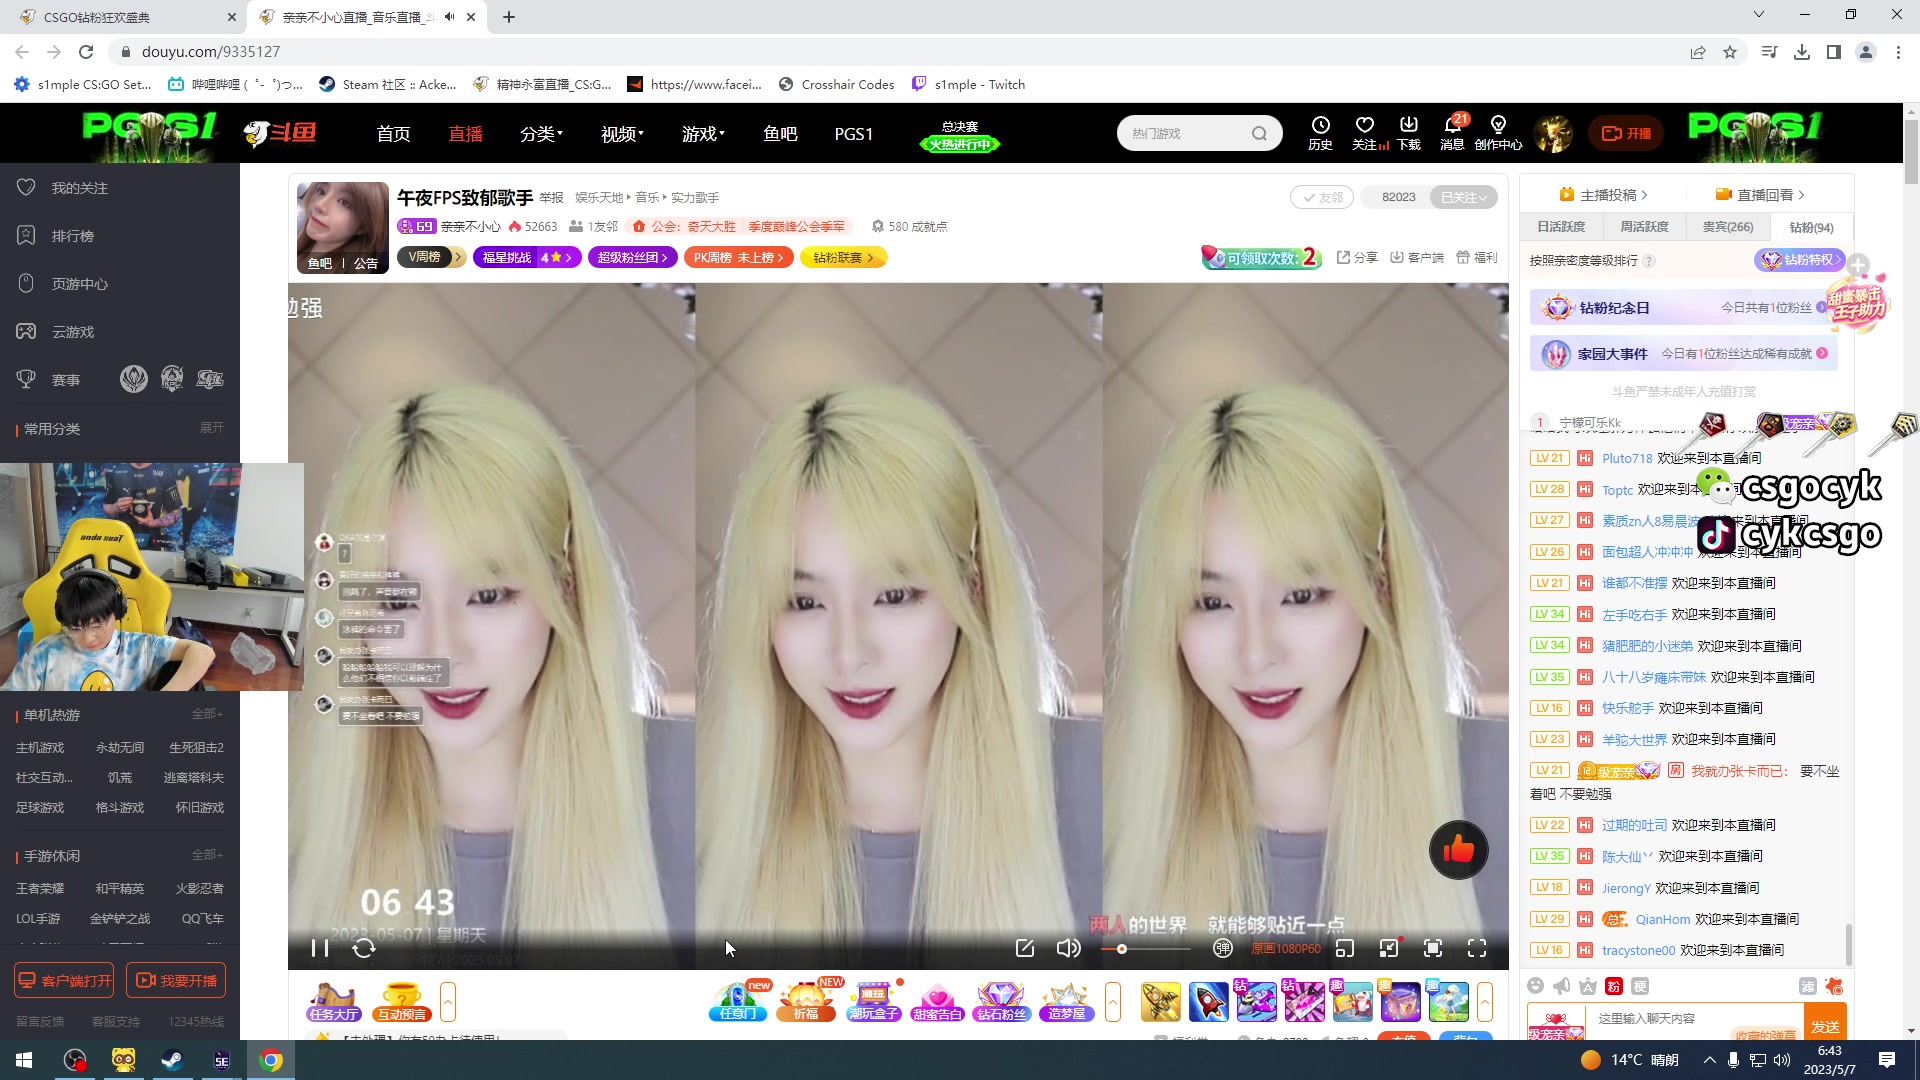Open 任务大厅 task hall icon
This screenshot has width=1920, height=1080.
tap(334, 1001)
